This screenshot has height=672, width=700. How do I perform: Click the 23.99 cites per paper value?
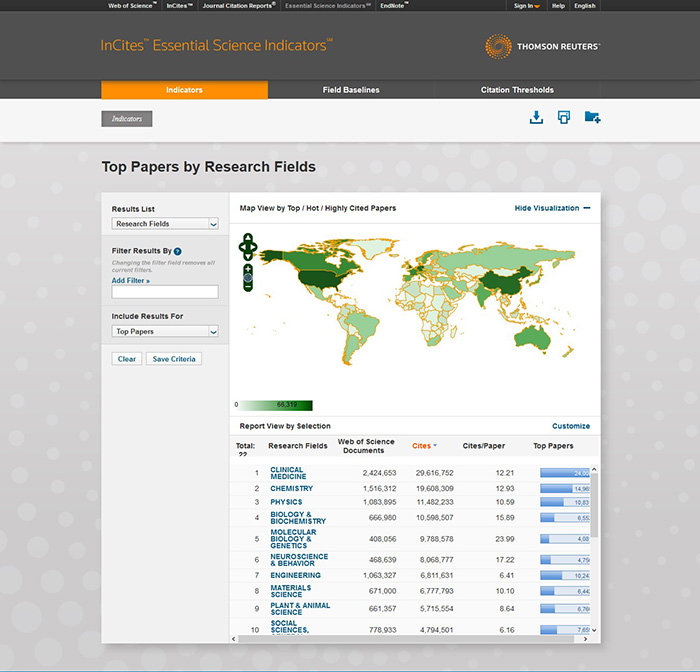tap(505, 539)
